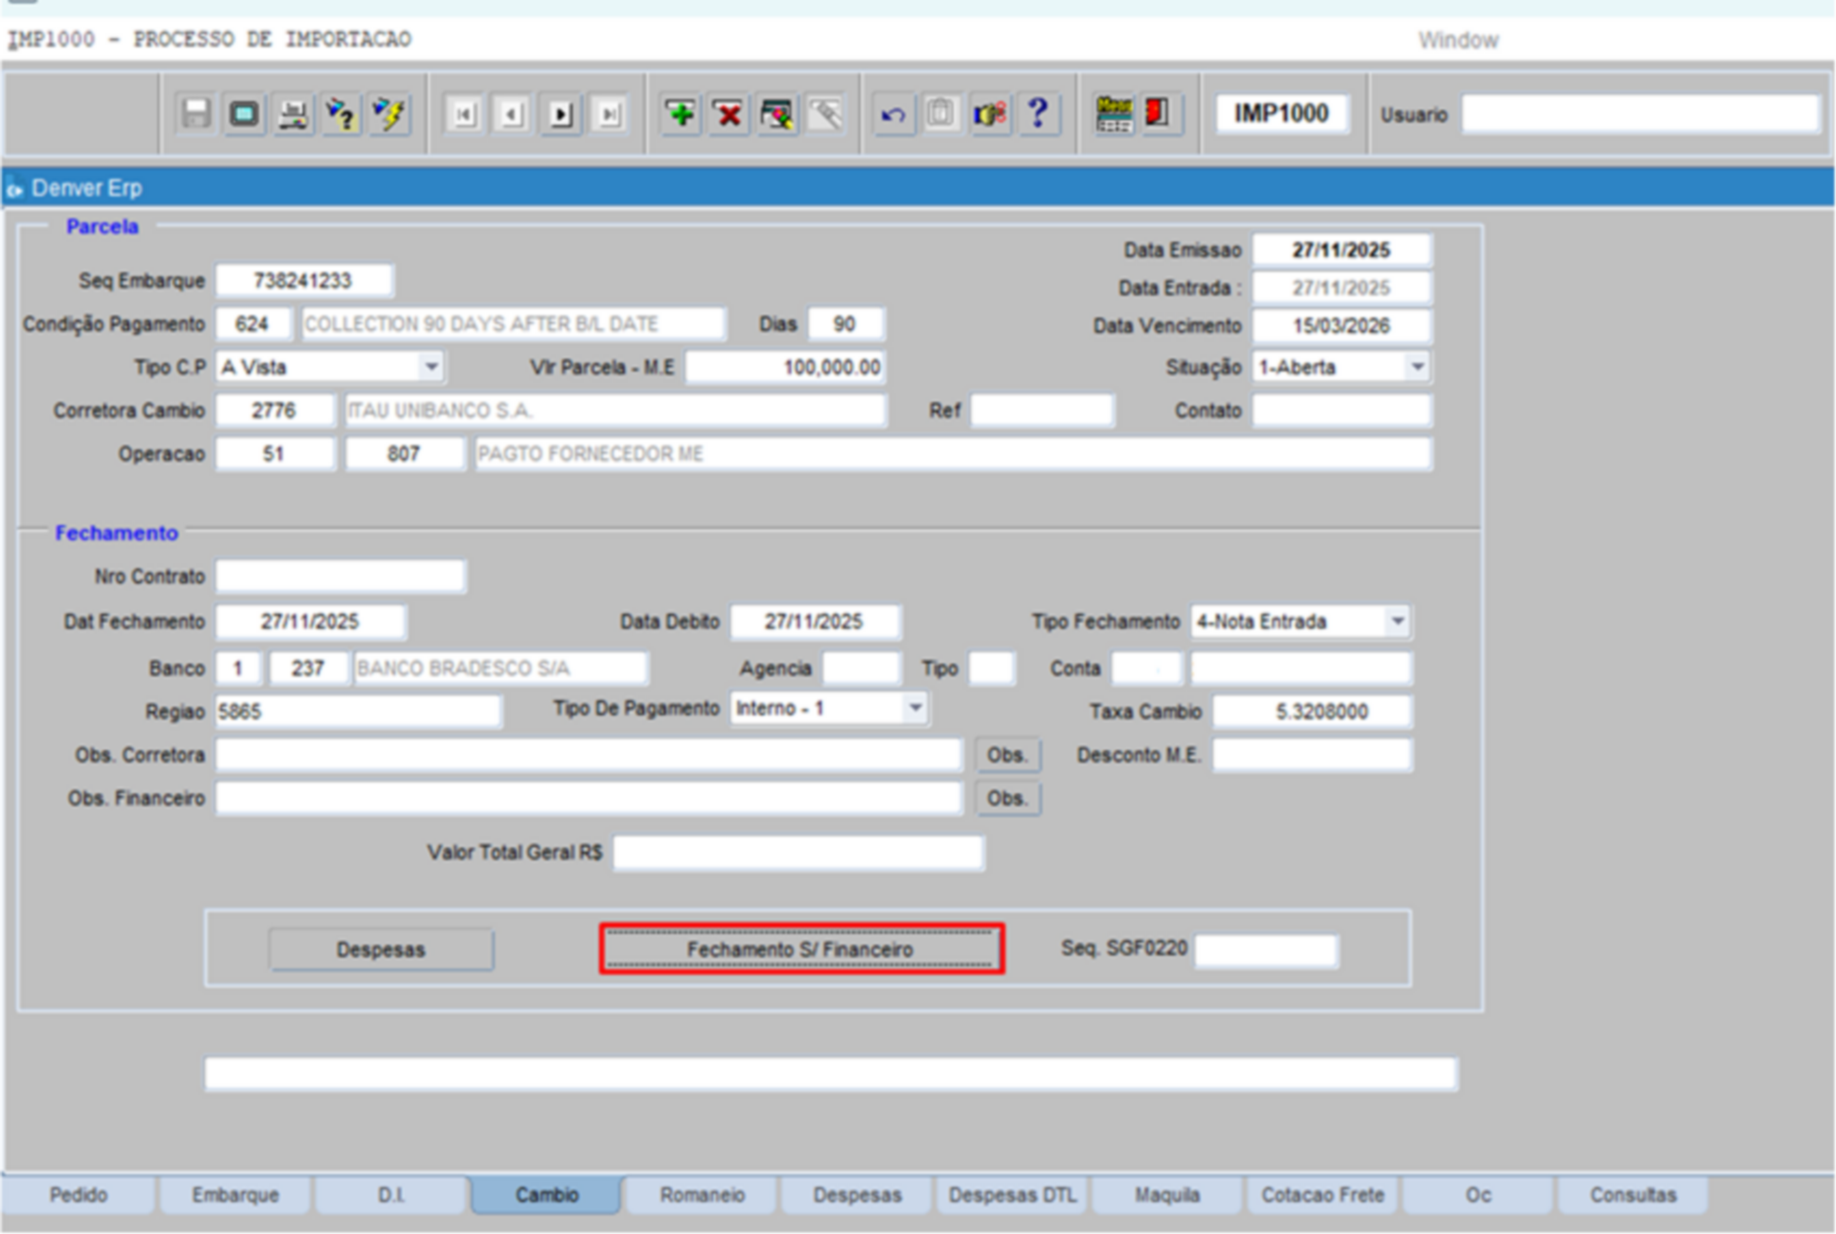
Task: Click the blue undo arrow icon
Action: 893,114
